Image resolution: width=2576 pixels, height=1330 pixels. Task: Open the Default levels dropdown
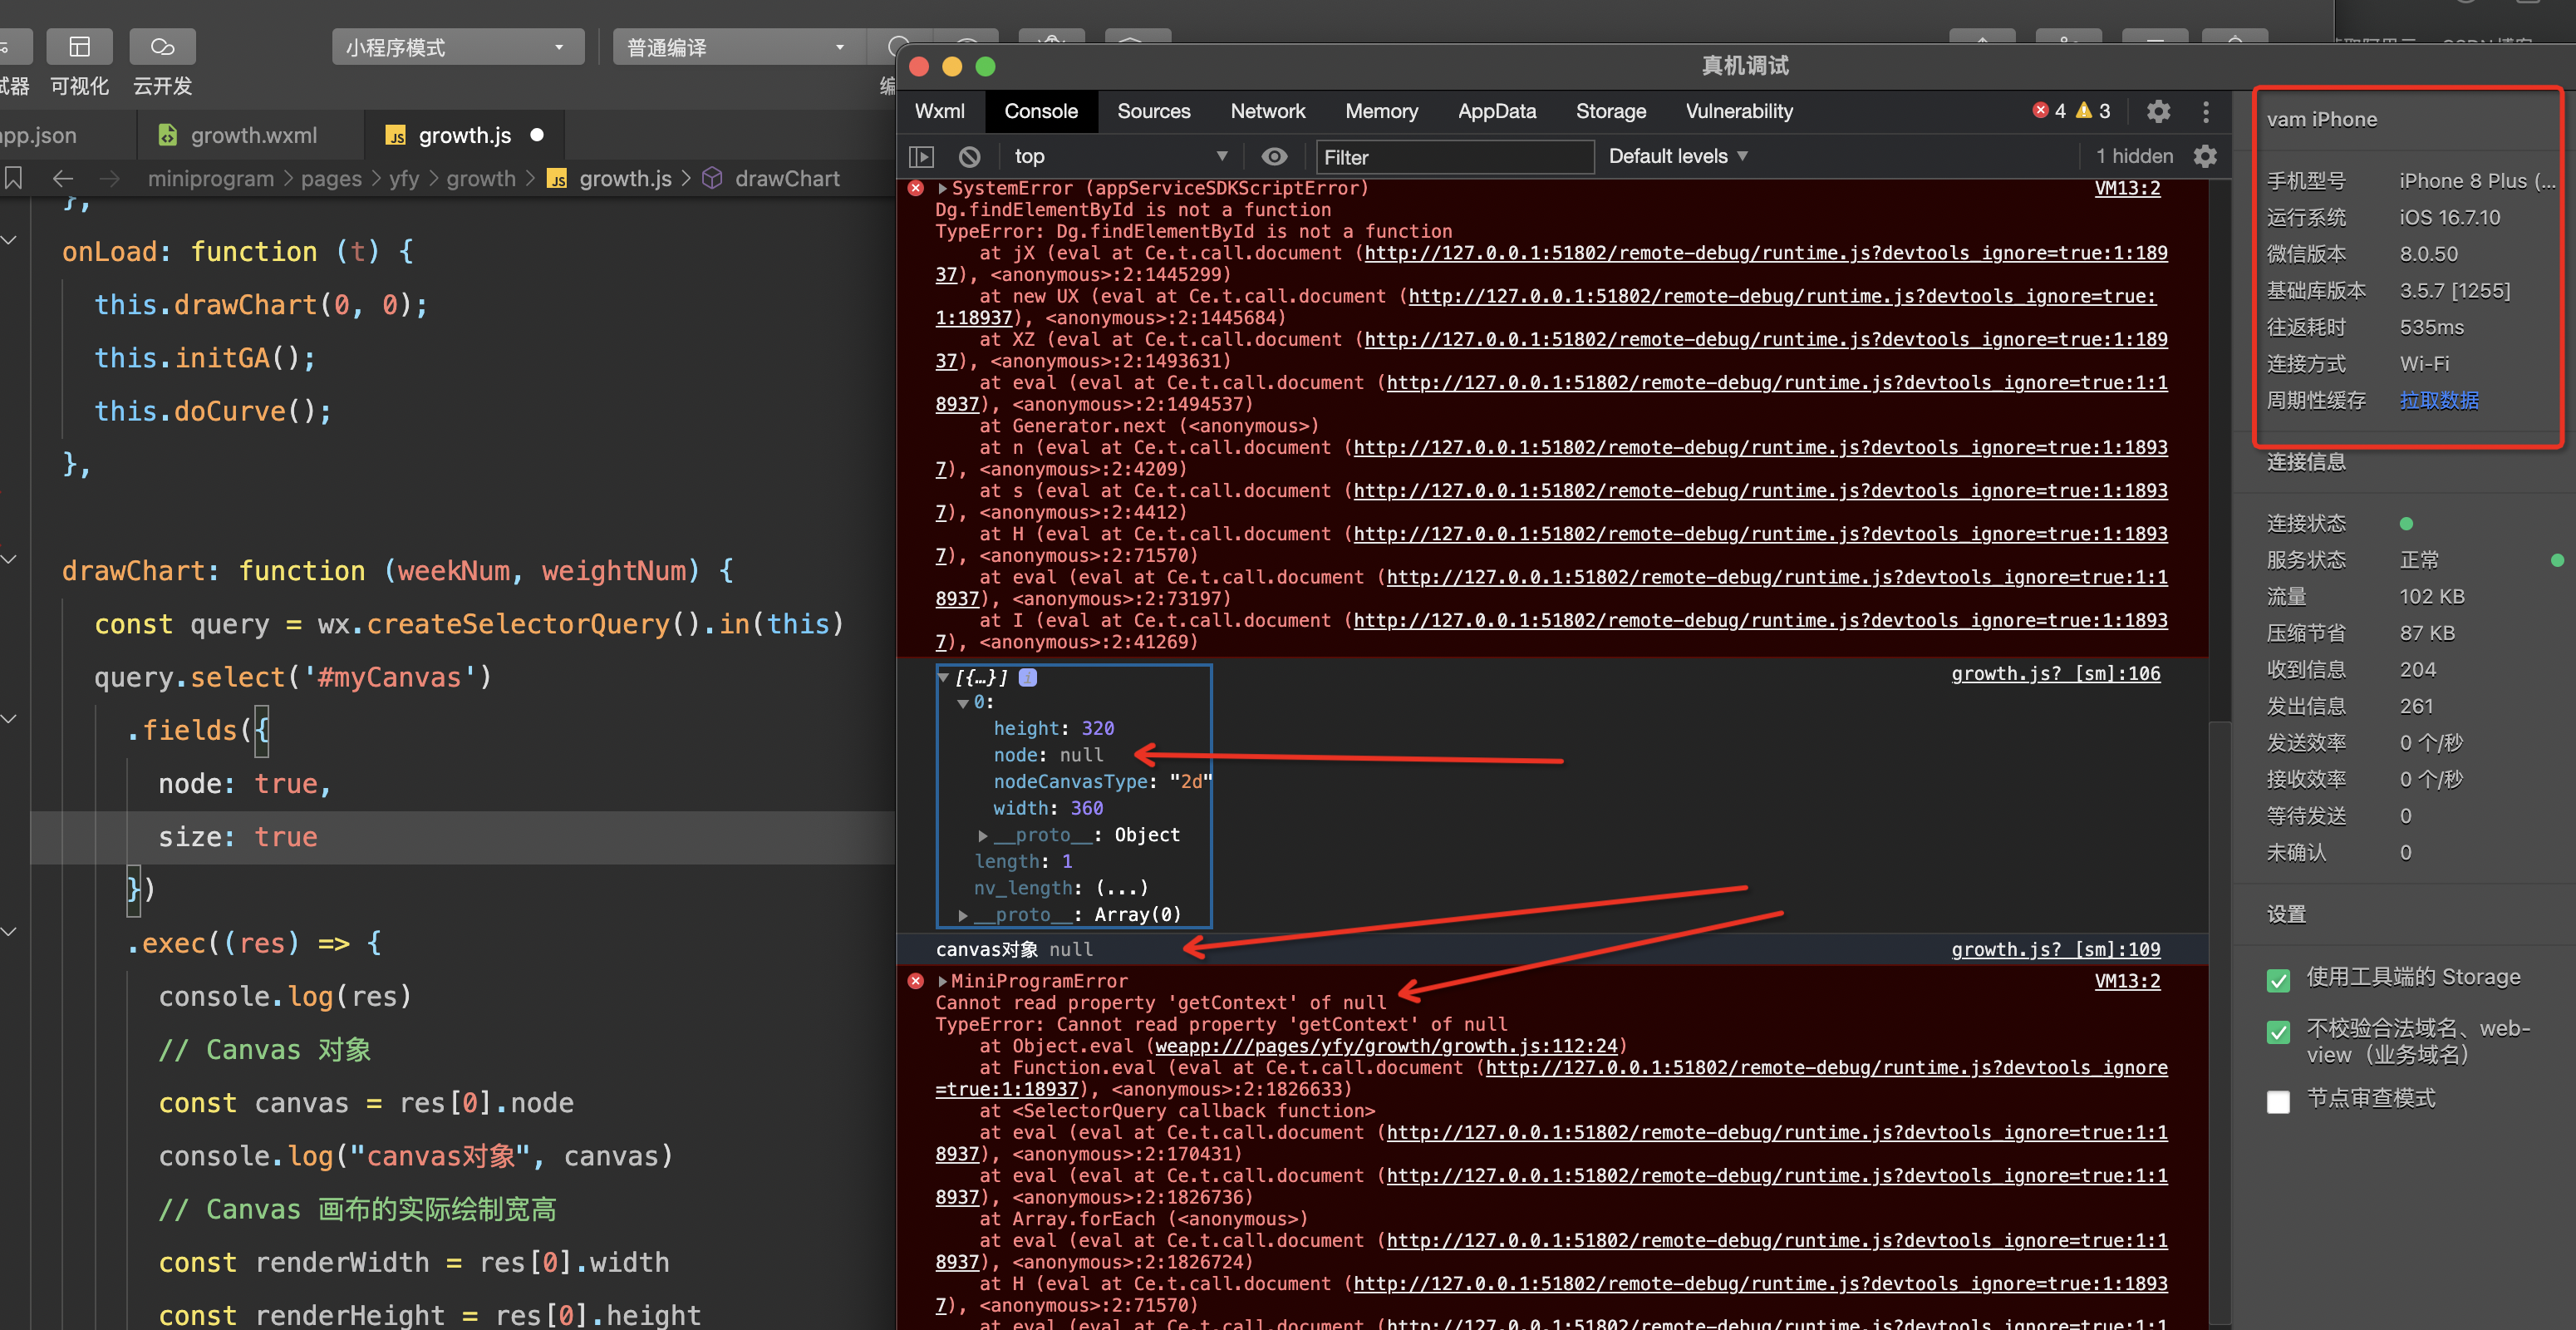click(x=1677, y=157)
